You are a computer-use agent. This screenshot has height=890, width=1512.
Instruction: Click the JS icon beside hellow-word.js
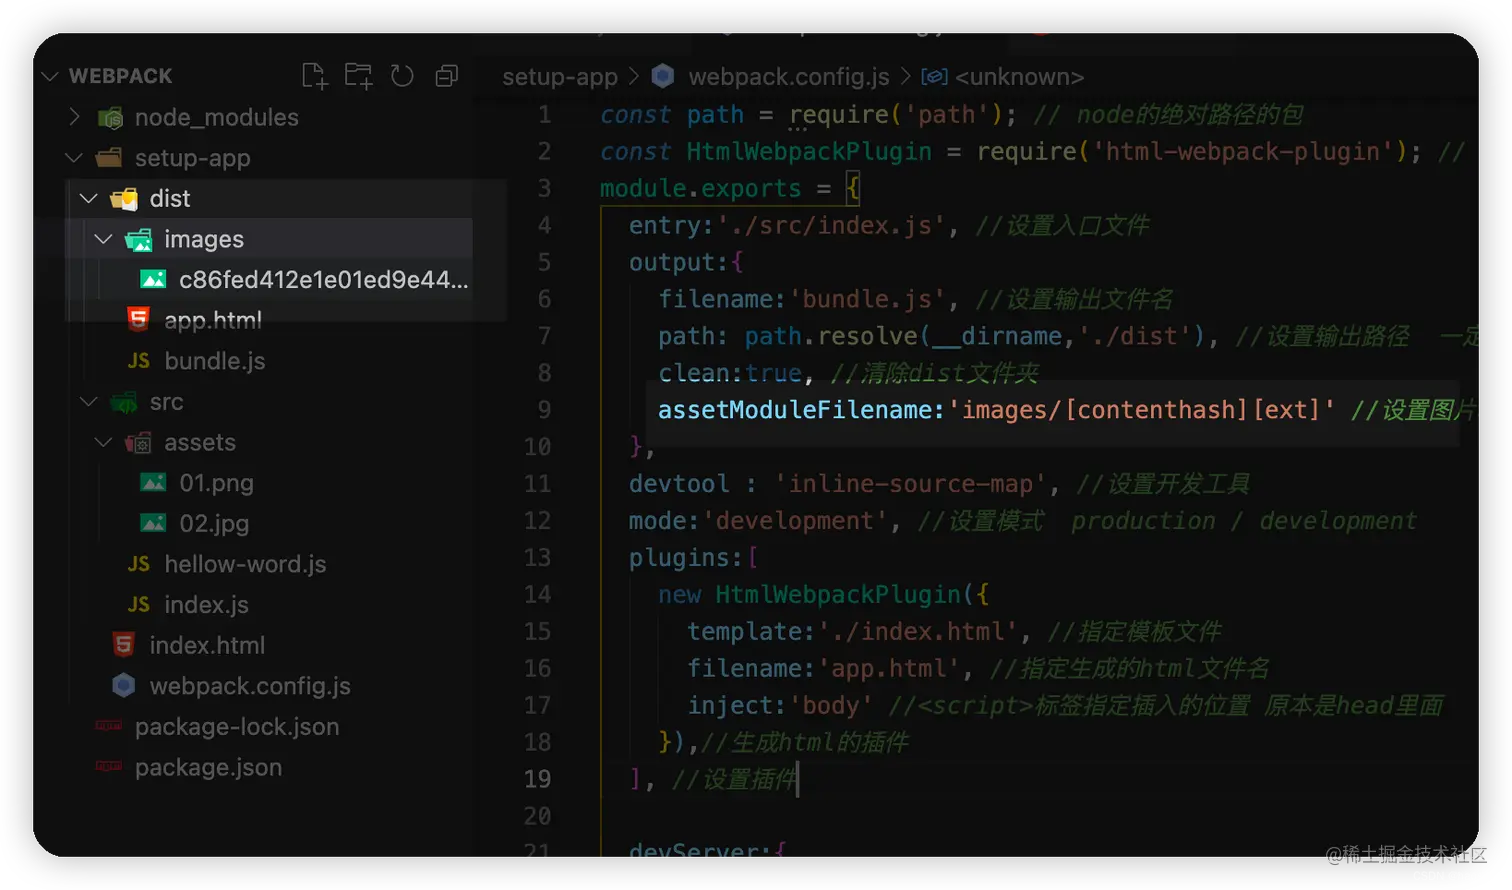(x=139, y=564)
